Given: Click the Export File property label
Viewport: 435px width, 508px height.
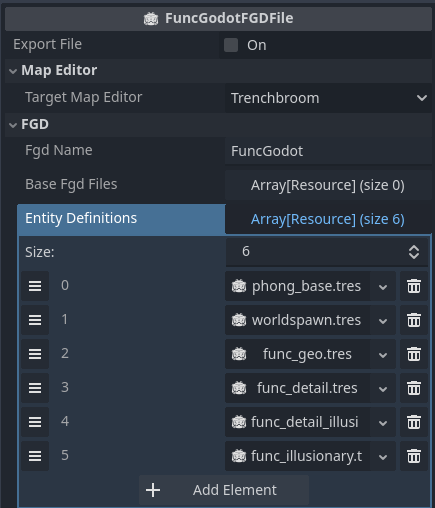Looking at the screenshot, I should click(47, 44).
